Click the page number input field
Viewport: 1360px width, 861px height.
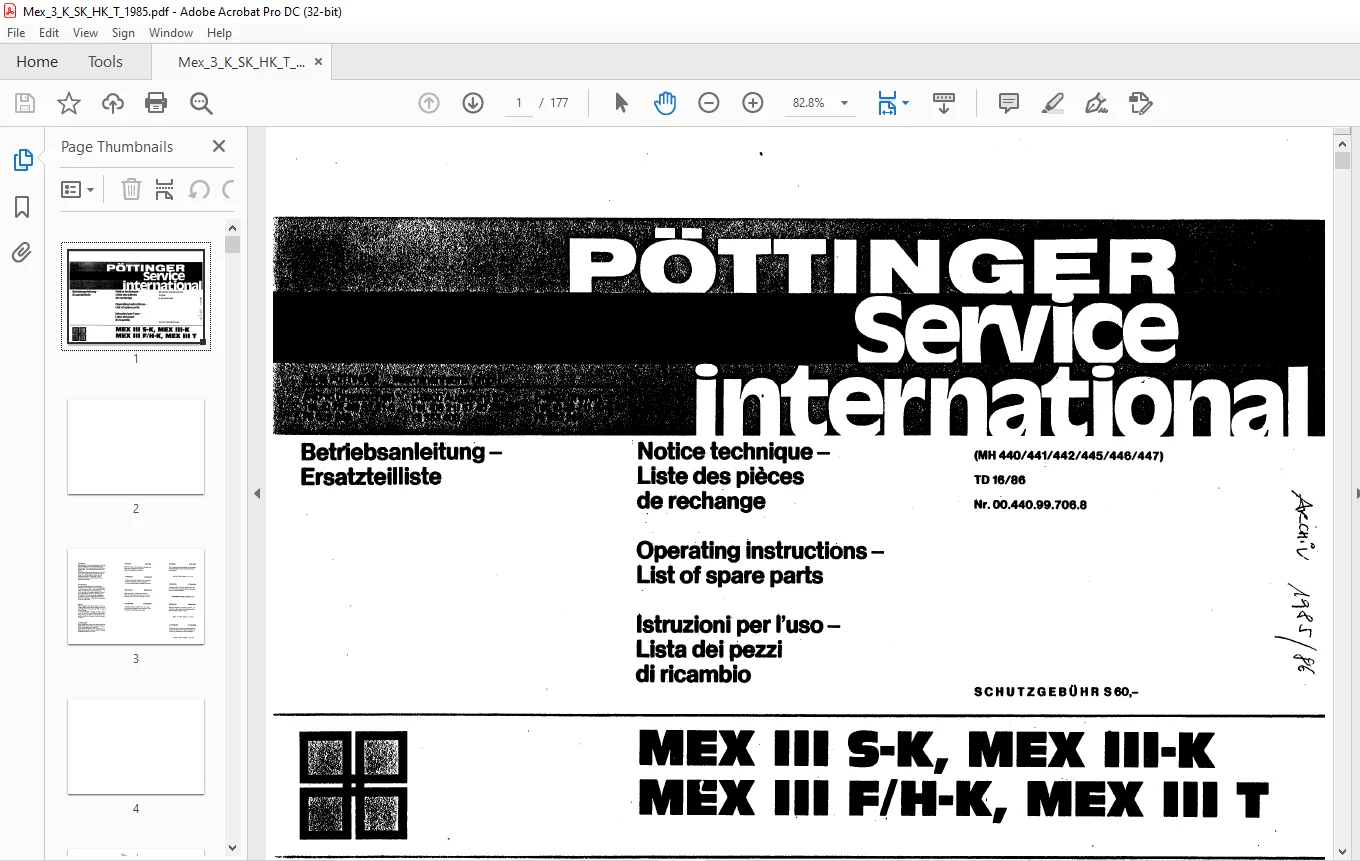pyautogui.click(x=518, y=103)
